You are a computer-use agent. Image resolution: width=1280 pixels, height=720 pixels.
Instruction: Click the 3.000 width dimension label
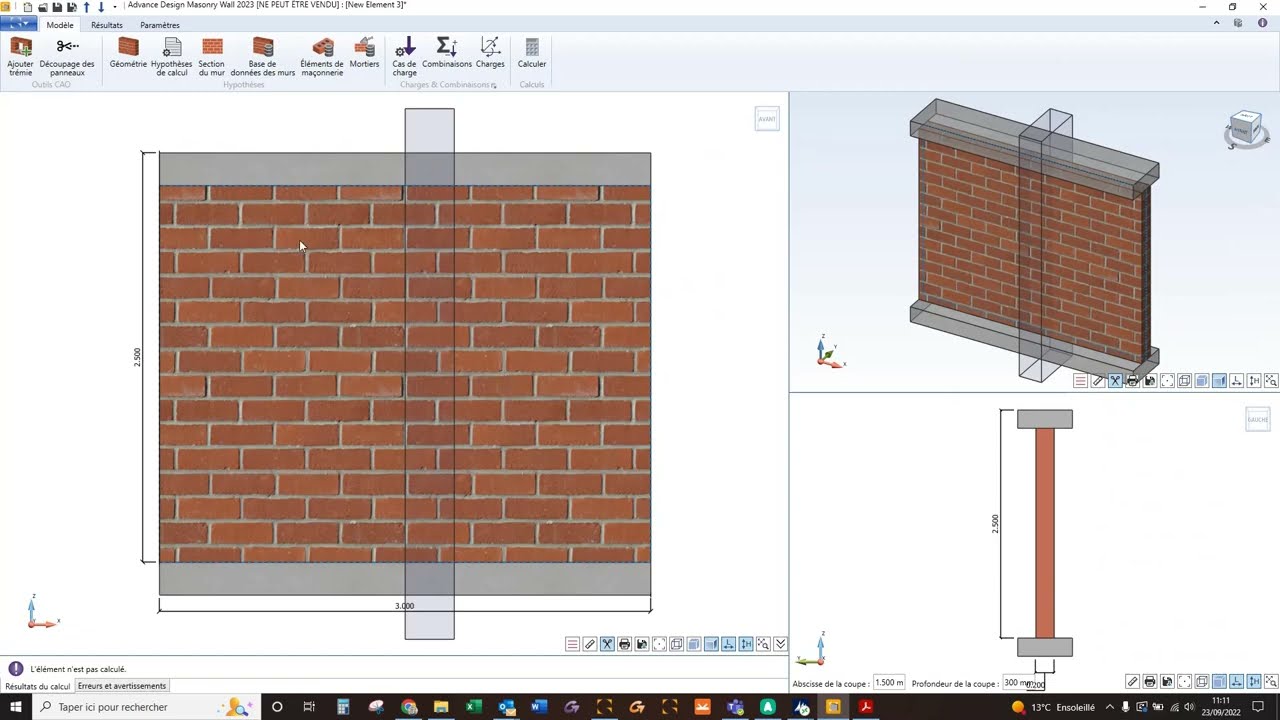pyautogui.click(x=404, y=606)
